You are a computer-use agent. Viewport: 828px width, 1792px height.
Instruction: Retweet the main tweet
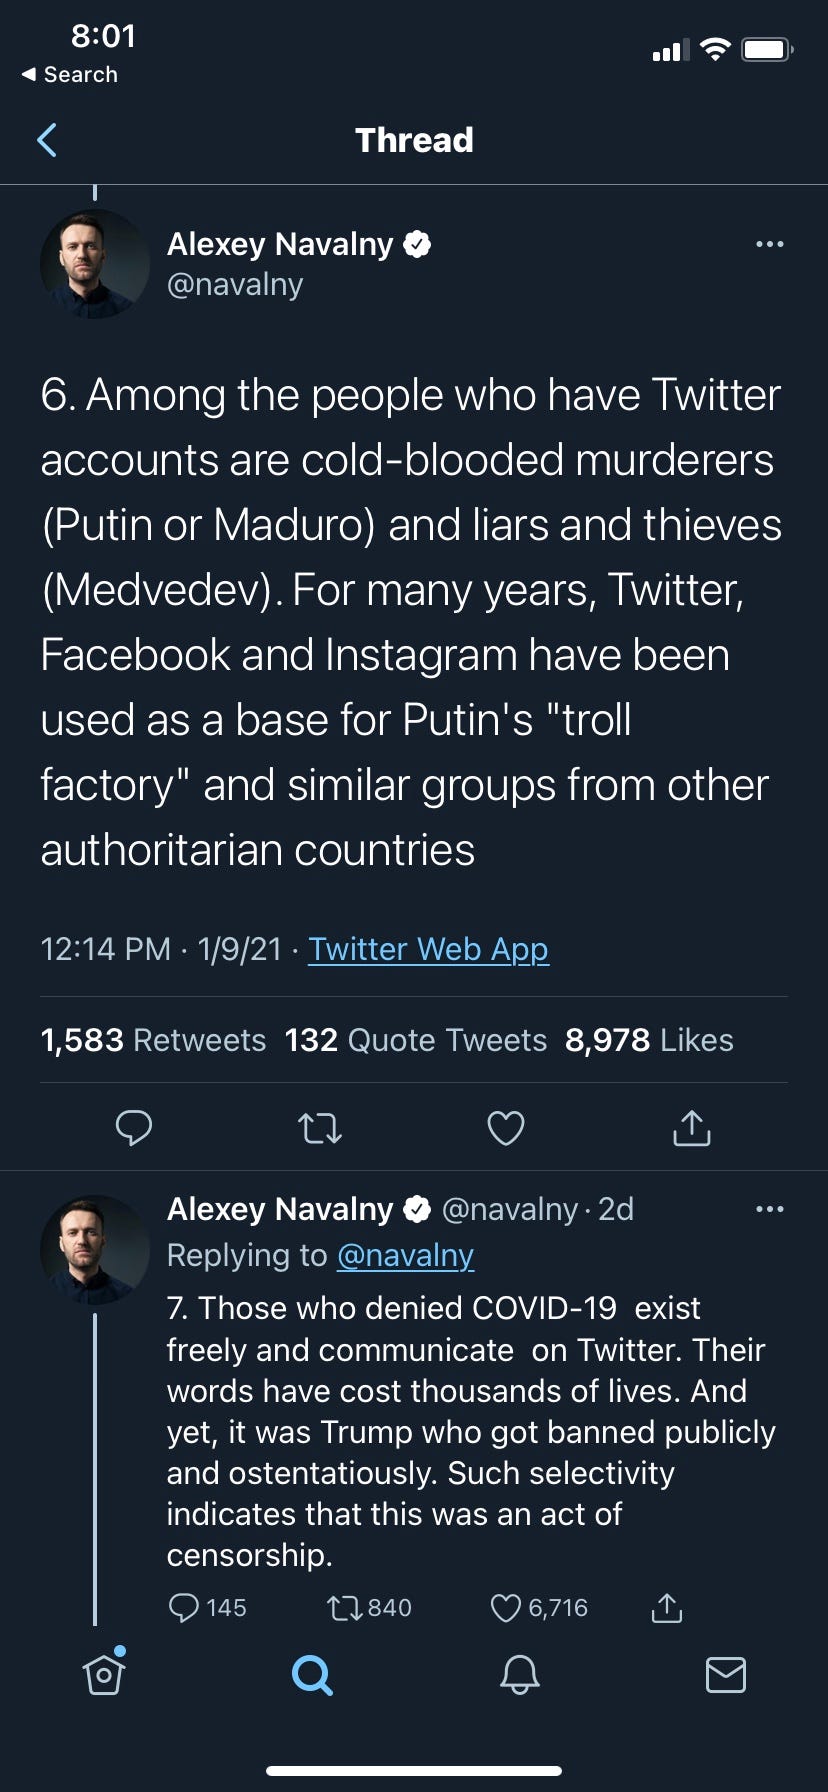320,1128
